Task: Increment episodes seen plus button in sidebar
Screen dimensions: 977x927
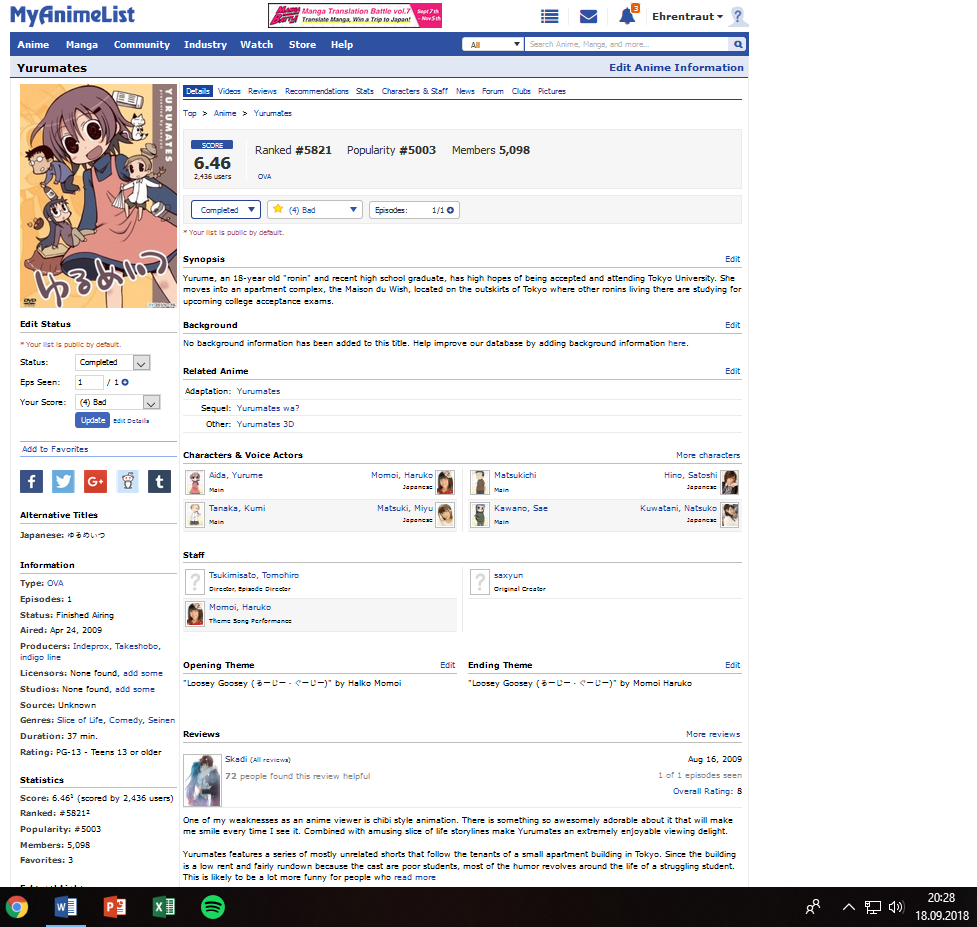Action: point(125,383)
